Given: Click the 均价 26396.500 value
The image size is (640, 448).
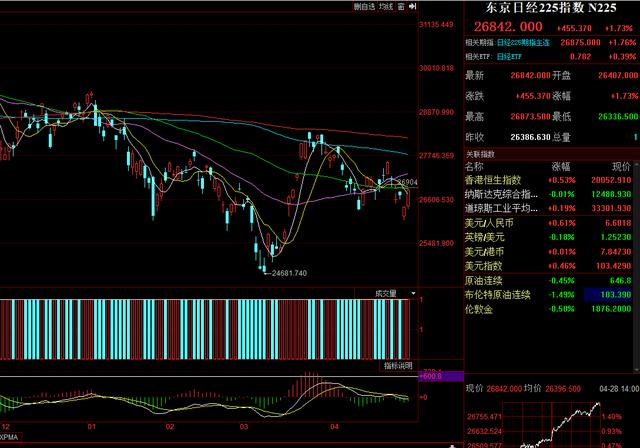Looking at the screenshot, I should point(563,389).
